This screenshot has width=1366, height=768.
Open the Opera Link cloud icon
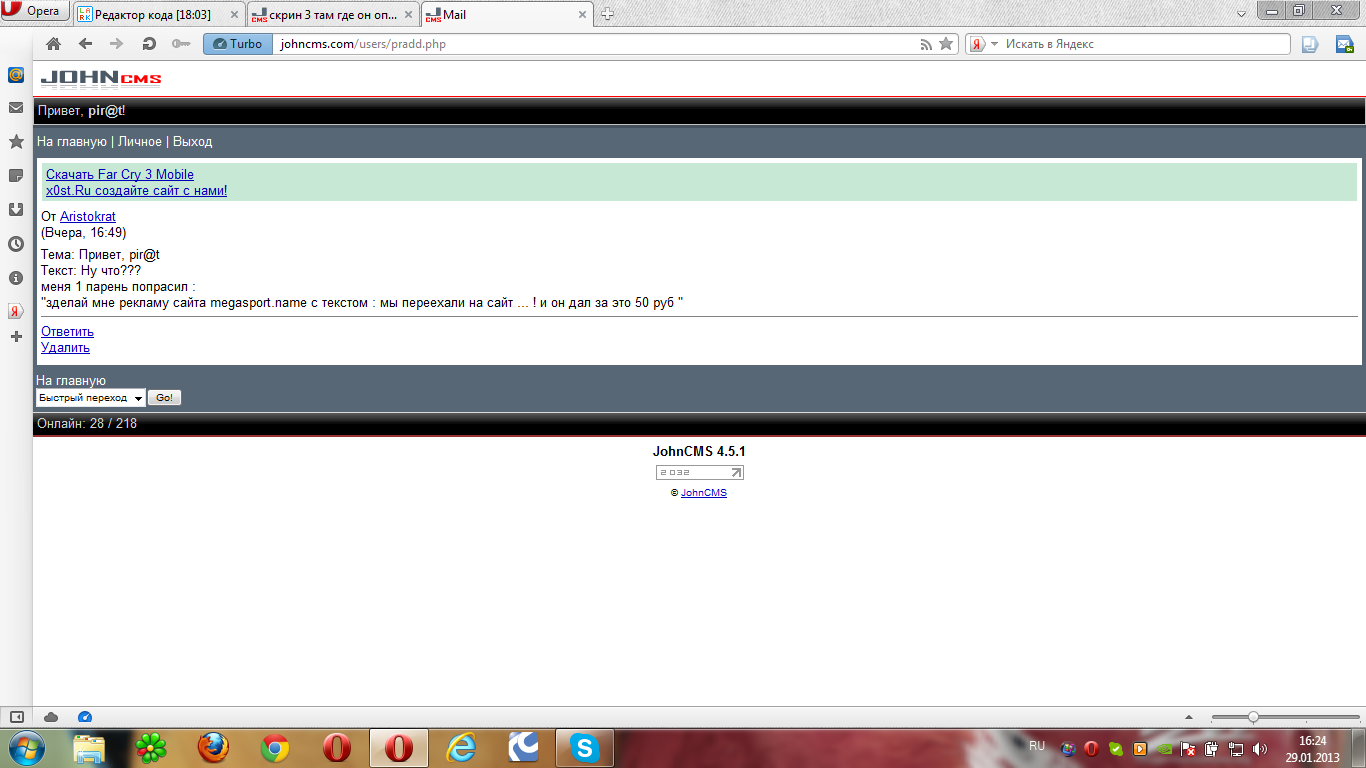51,717
